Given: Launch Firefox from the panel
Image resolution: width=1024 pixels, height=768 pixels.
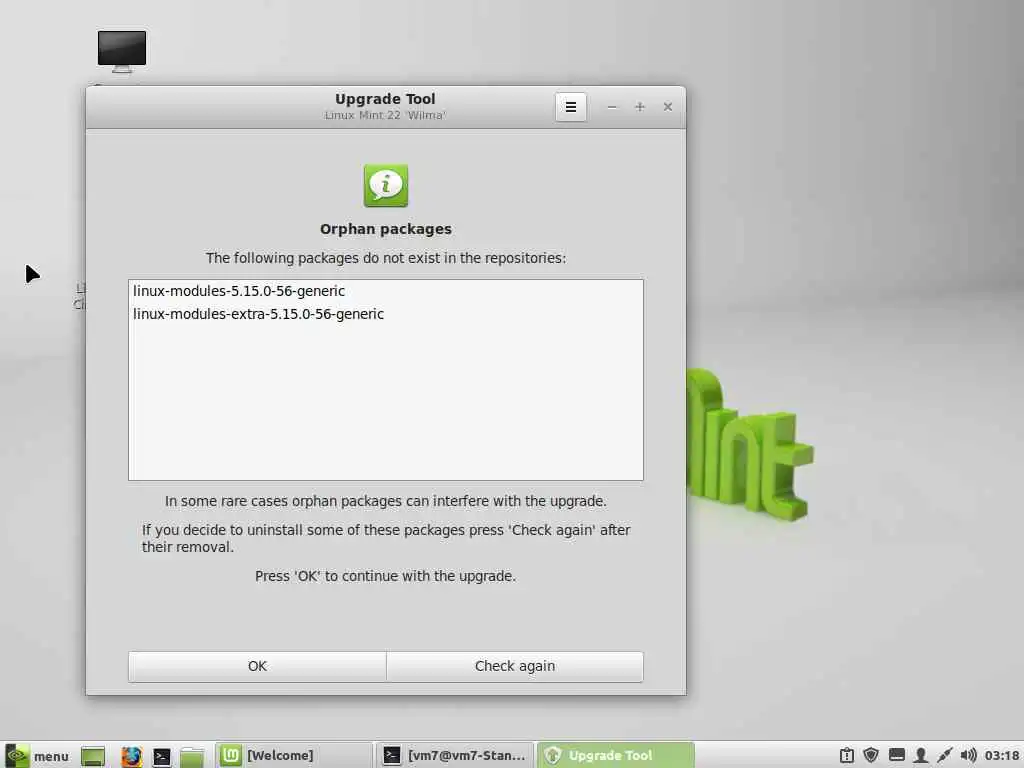Looking at the screenshot, I should (x=131, y=756).
